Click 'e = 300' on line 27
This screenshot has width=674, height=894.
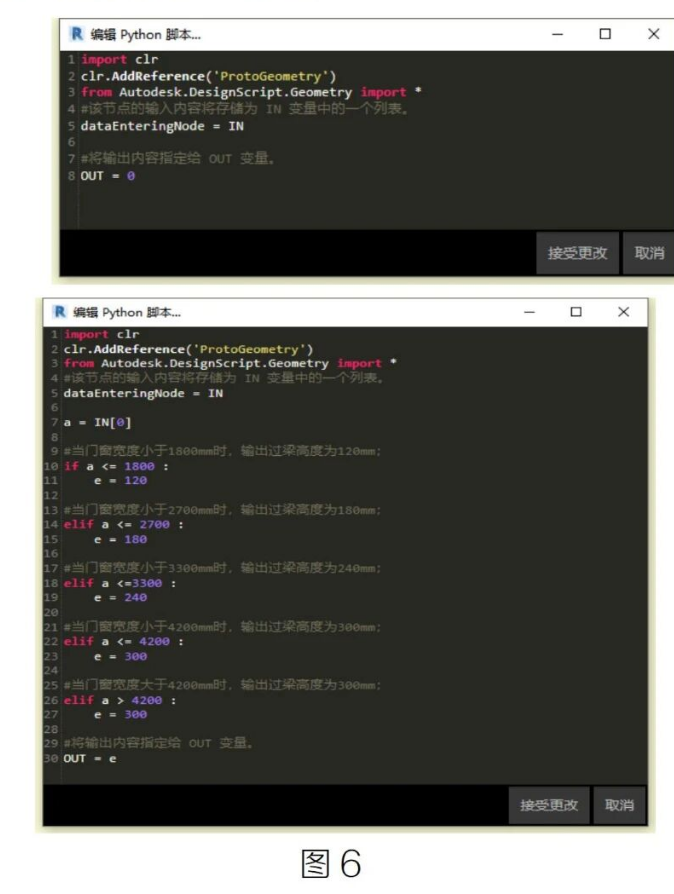120,714
